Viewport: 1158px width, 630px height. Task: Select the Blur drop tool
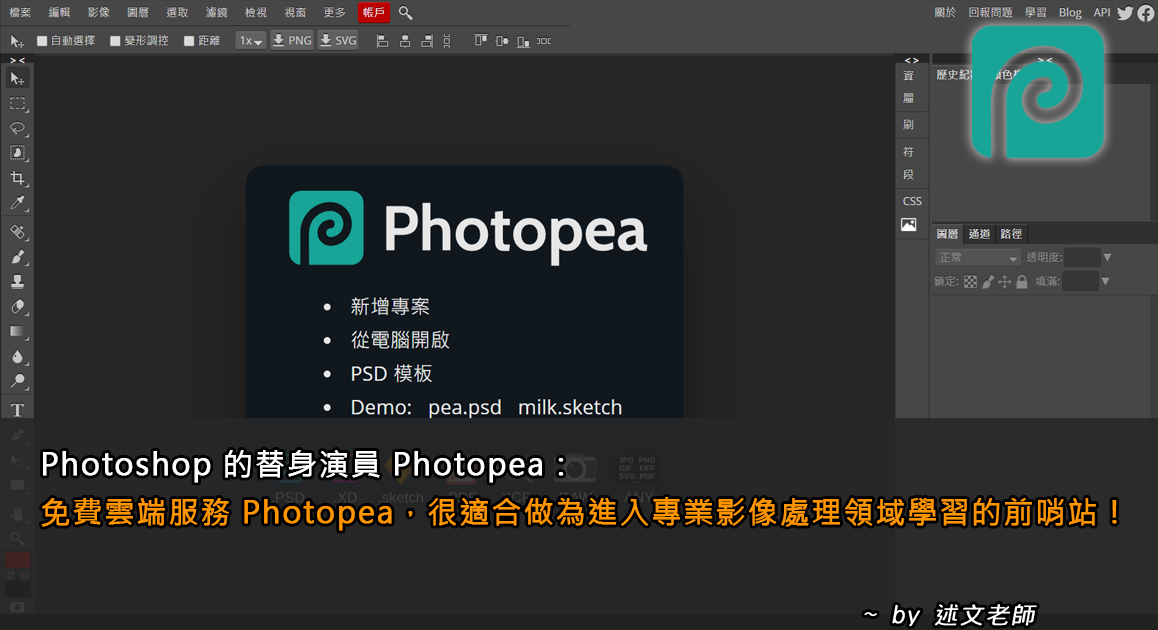(17, 357)
